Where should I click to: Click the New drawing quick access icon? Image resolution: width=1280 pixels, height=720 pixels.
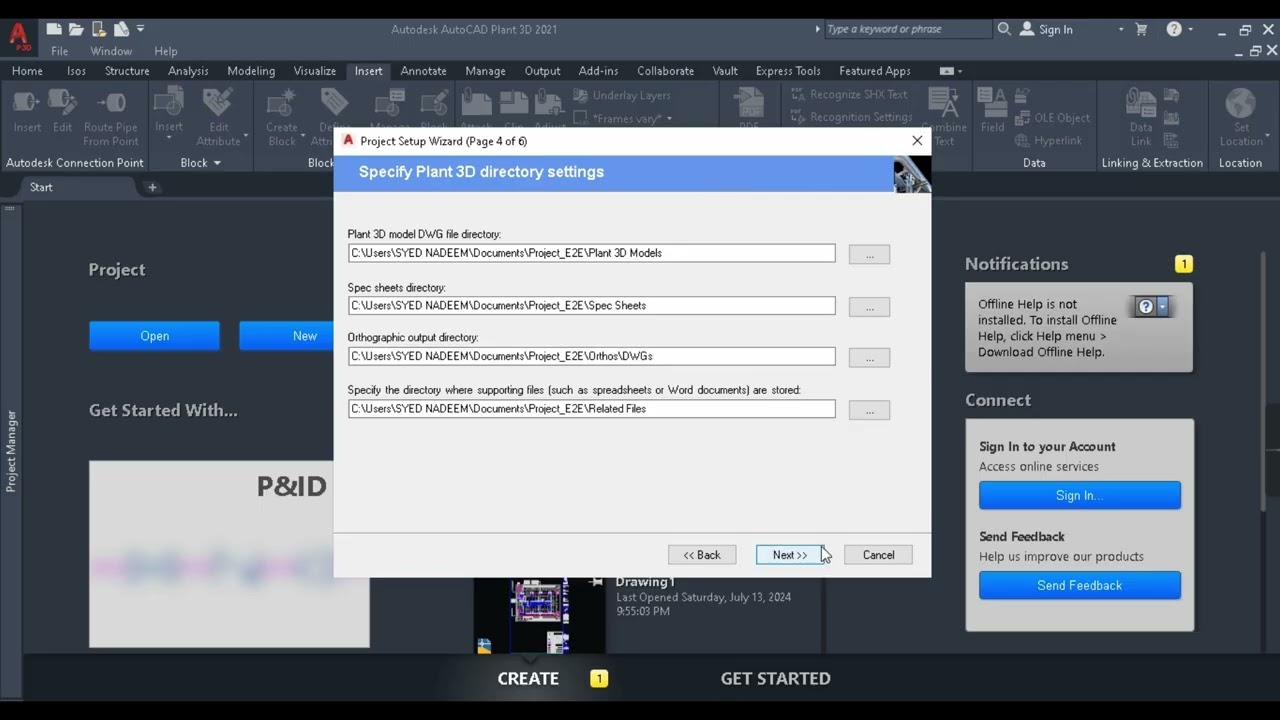click(54, 29)
